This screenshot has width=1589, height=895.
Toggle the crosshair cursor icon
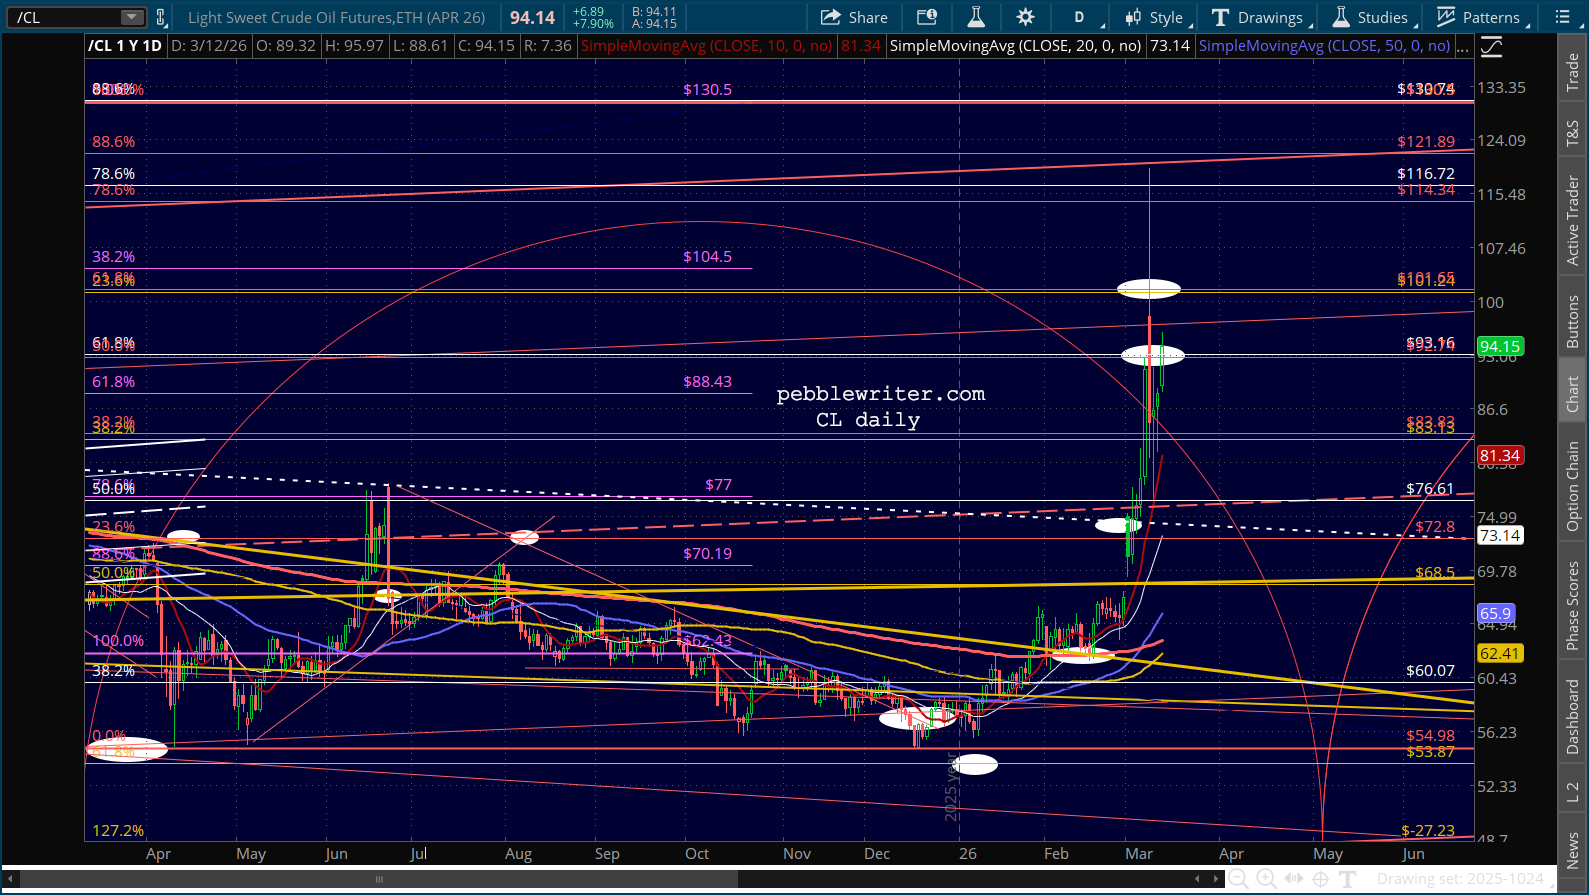click(x=1321, y=879)
